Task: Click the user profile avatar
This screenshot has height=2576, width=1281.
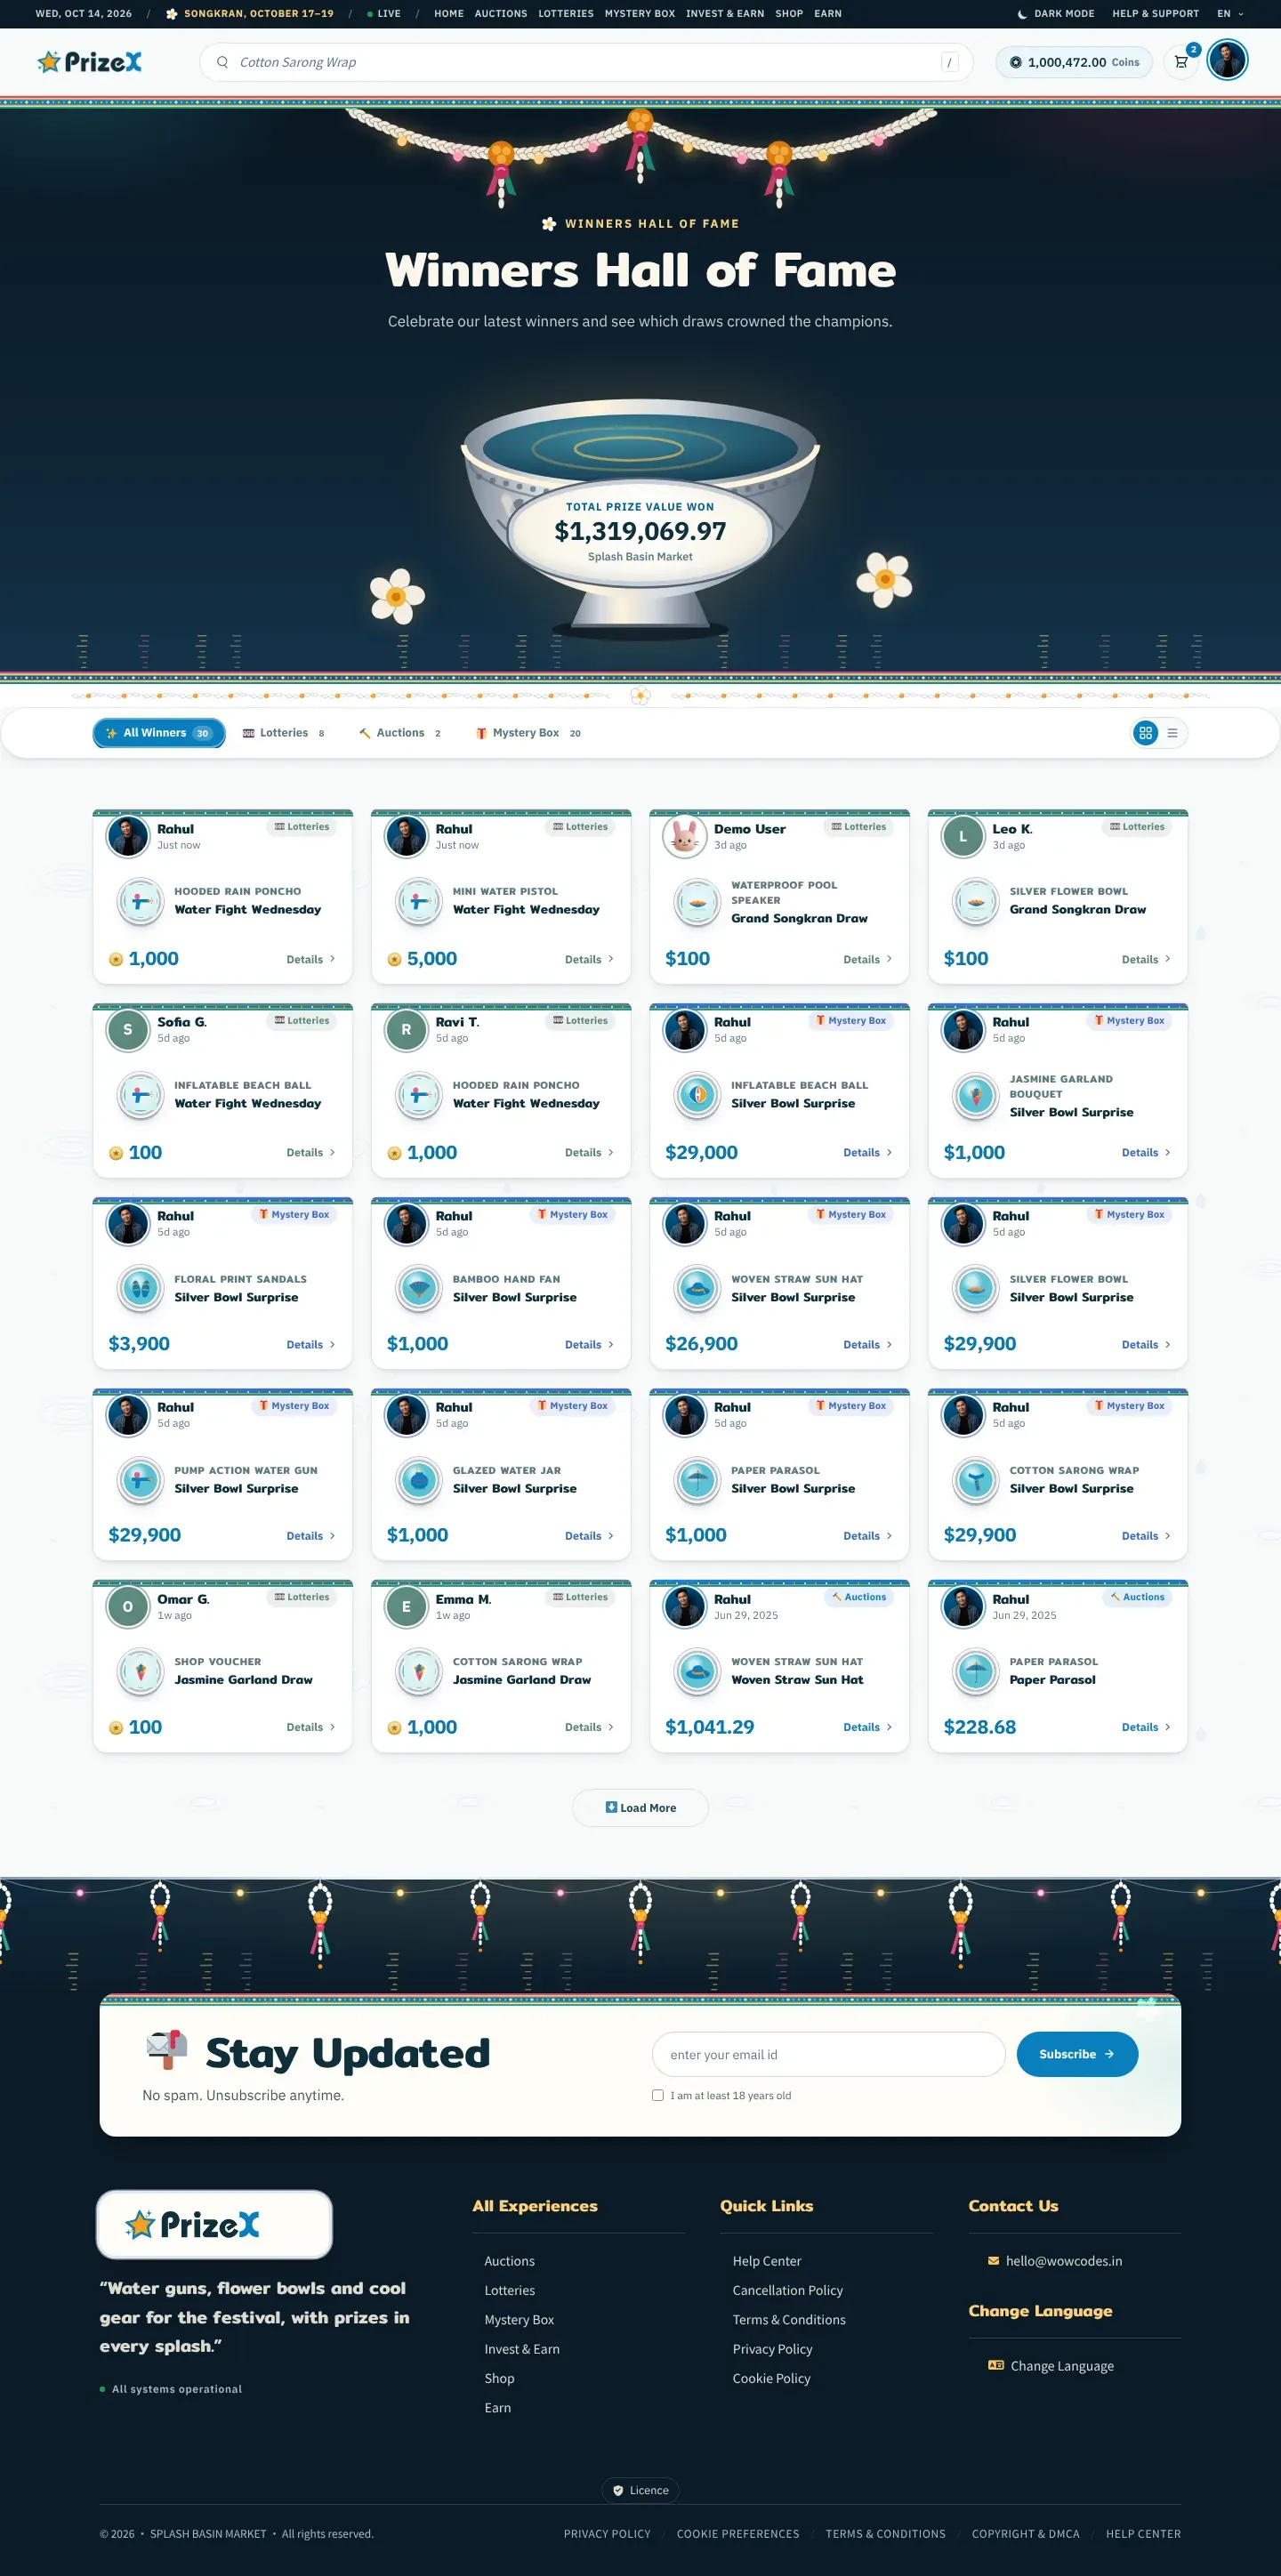Action: tap(1227, 61)
